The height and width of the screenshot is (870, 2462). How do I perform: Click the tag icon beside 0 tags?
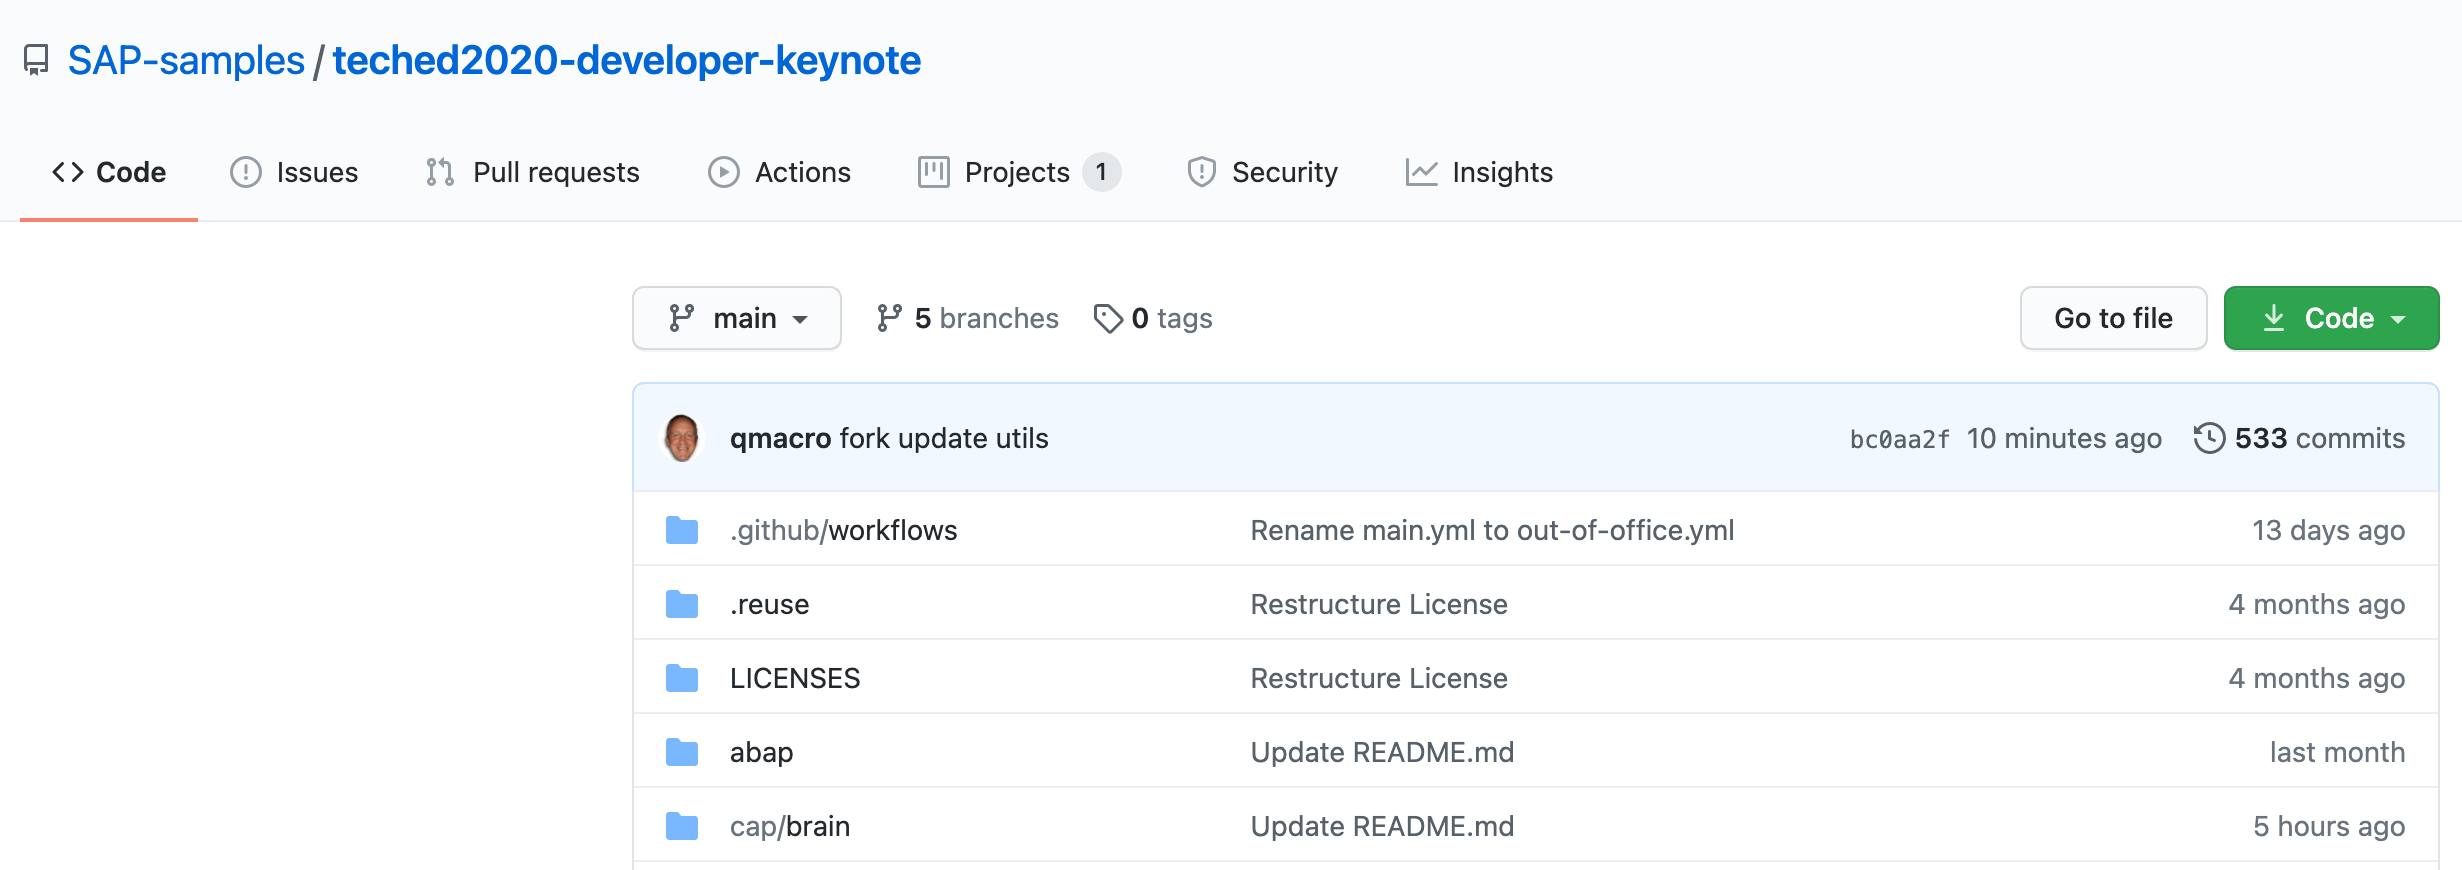(x=1108, y=319)
